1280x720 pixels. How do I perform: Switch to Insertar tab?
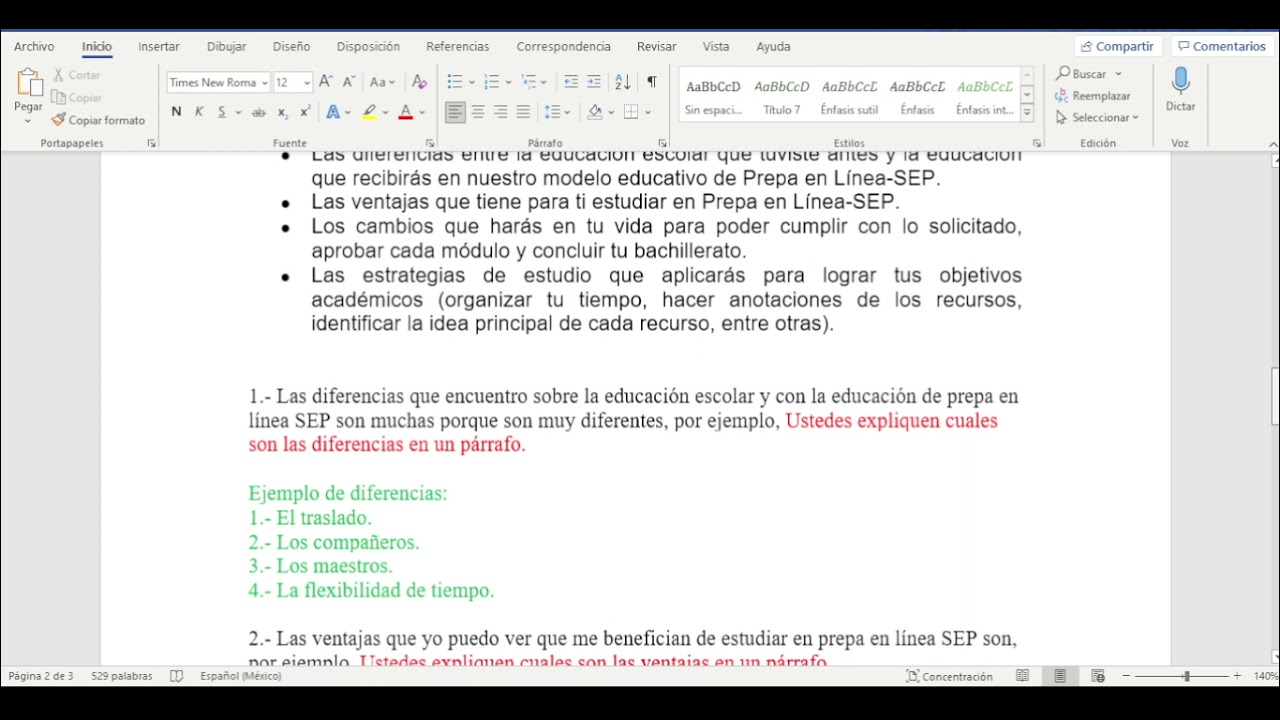pyautogui.click(x=159, y=46)
